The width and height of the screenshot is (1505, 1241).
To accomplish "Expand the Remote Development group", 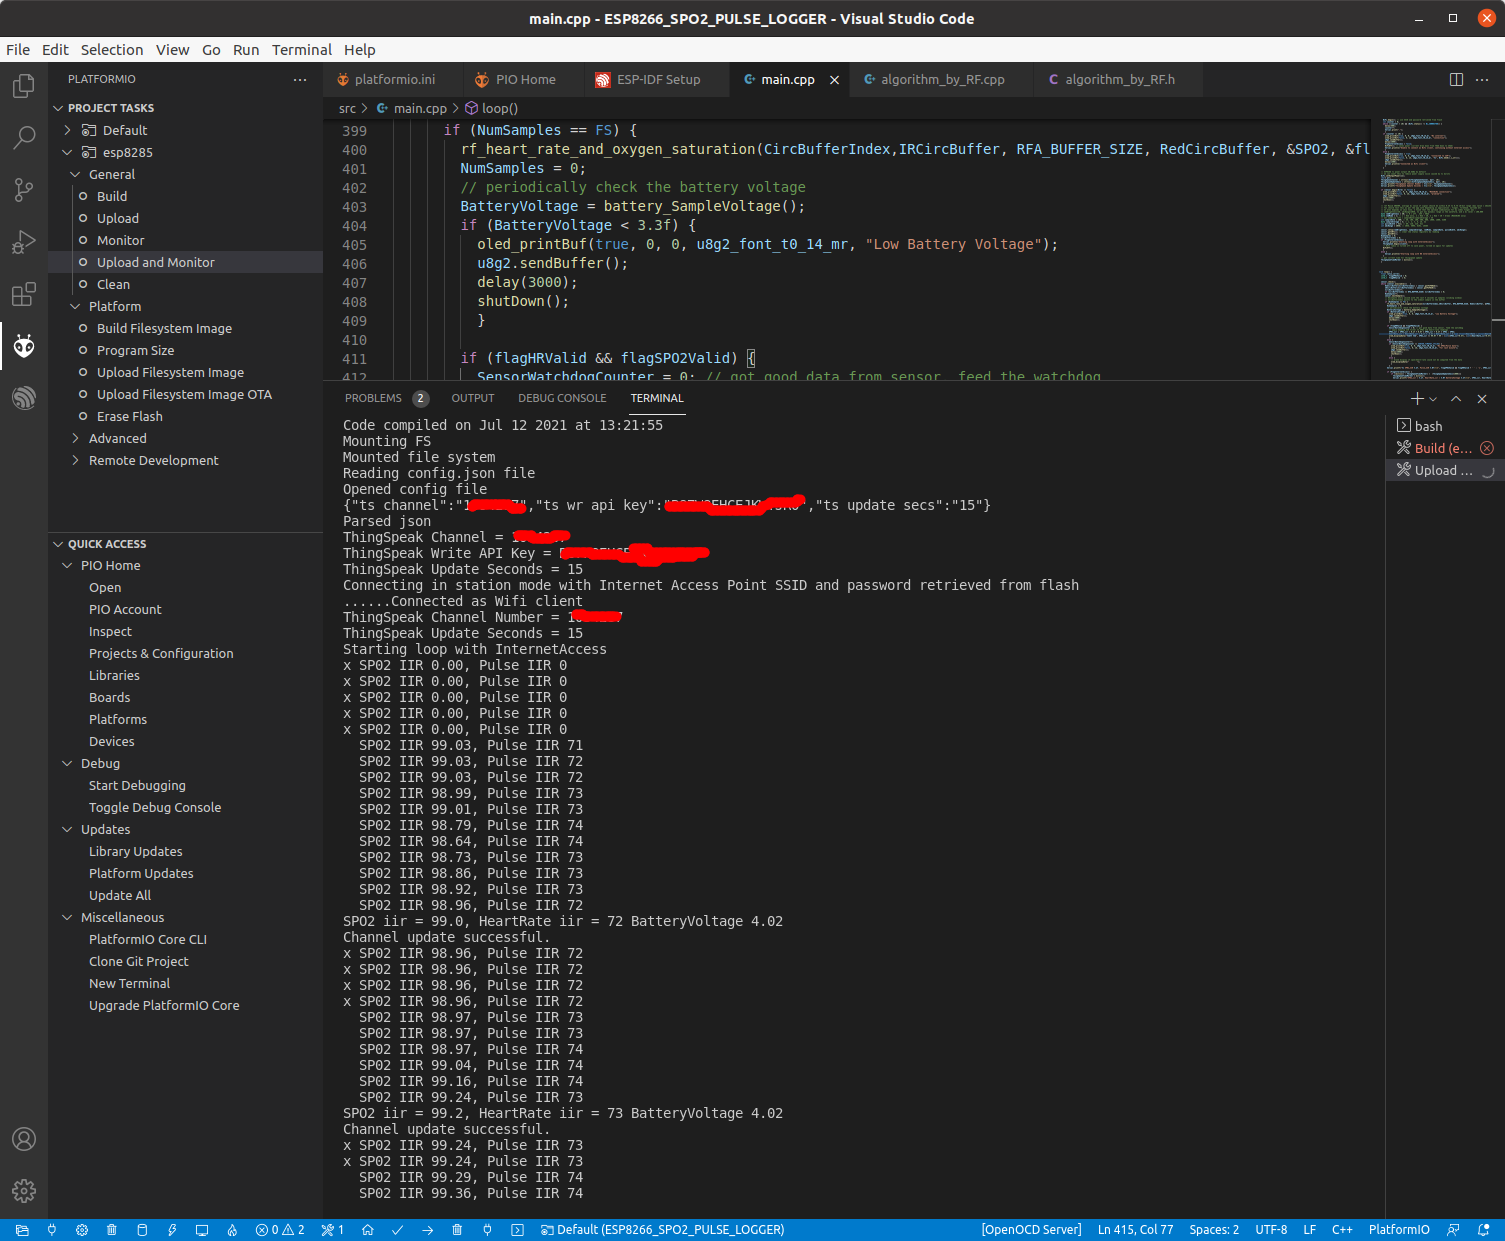I will coord(76,460).
